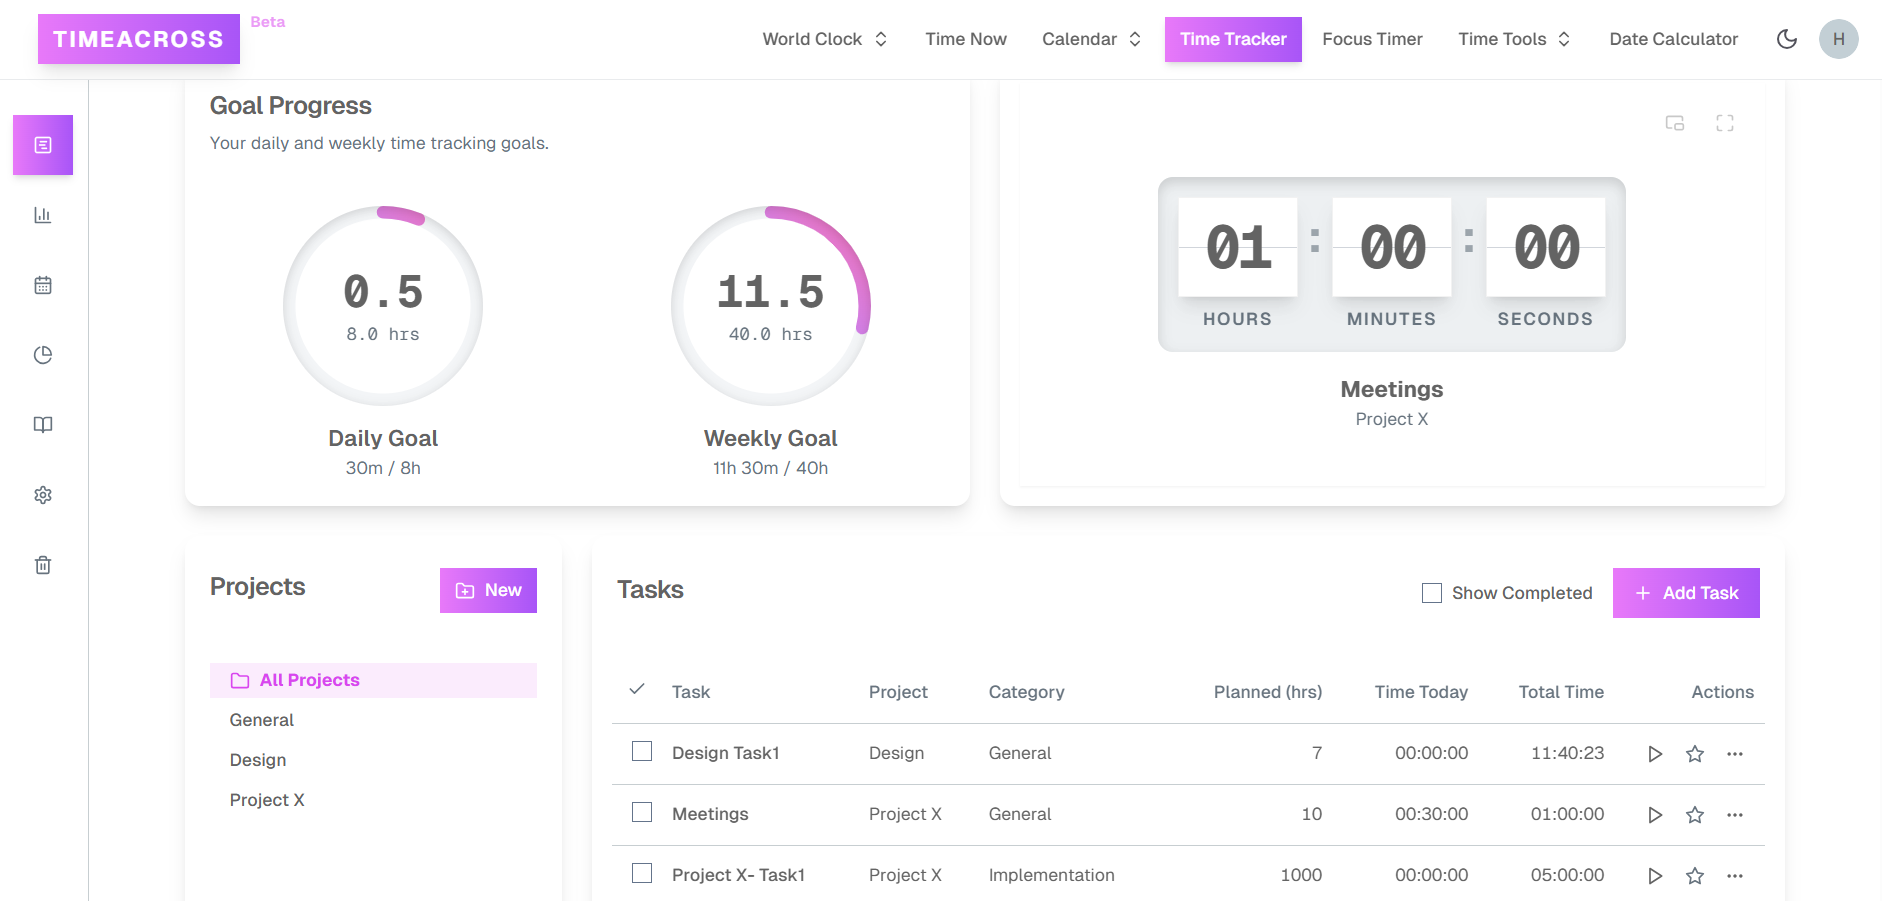1882x901 pixels.
Task: Toggle dark mode moon icon
Action: (x=1787, y=39)
